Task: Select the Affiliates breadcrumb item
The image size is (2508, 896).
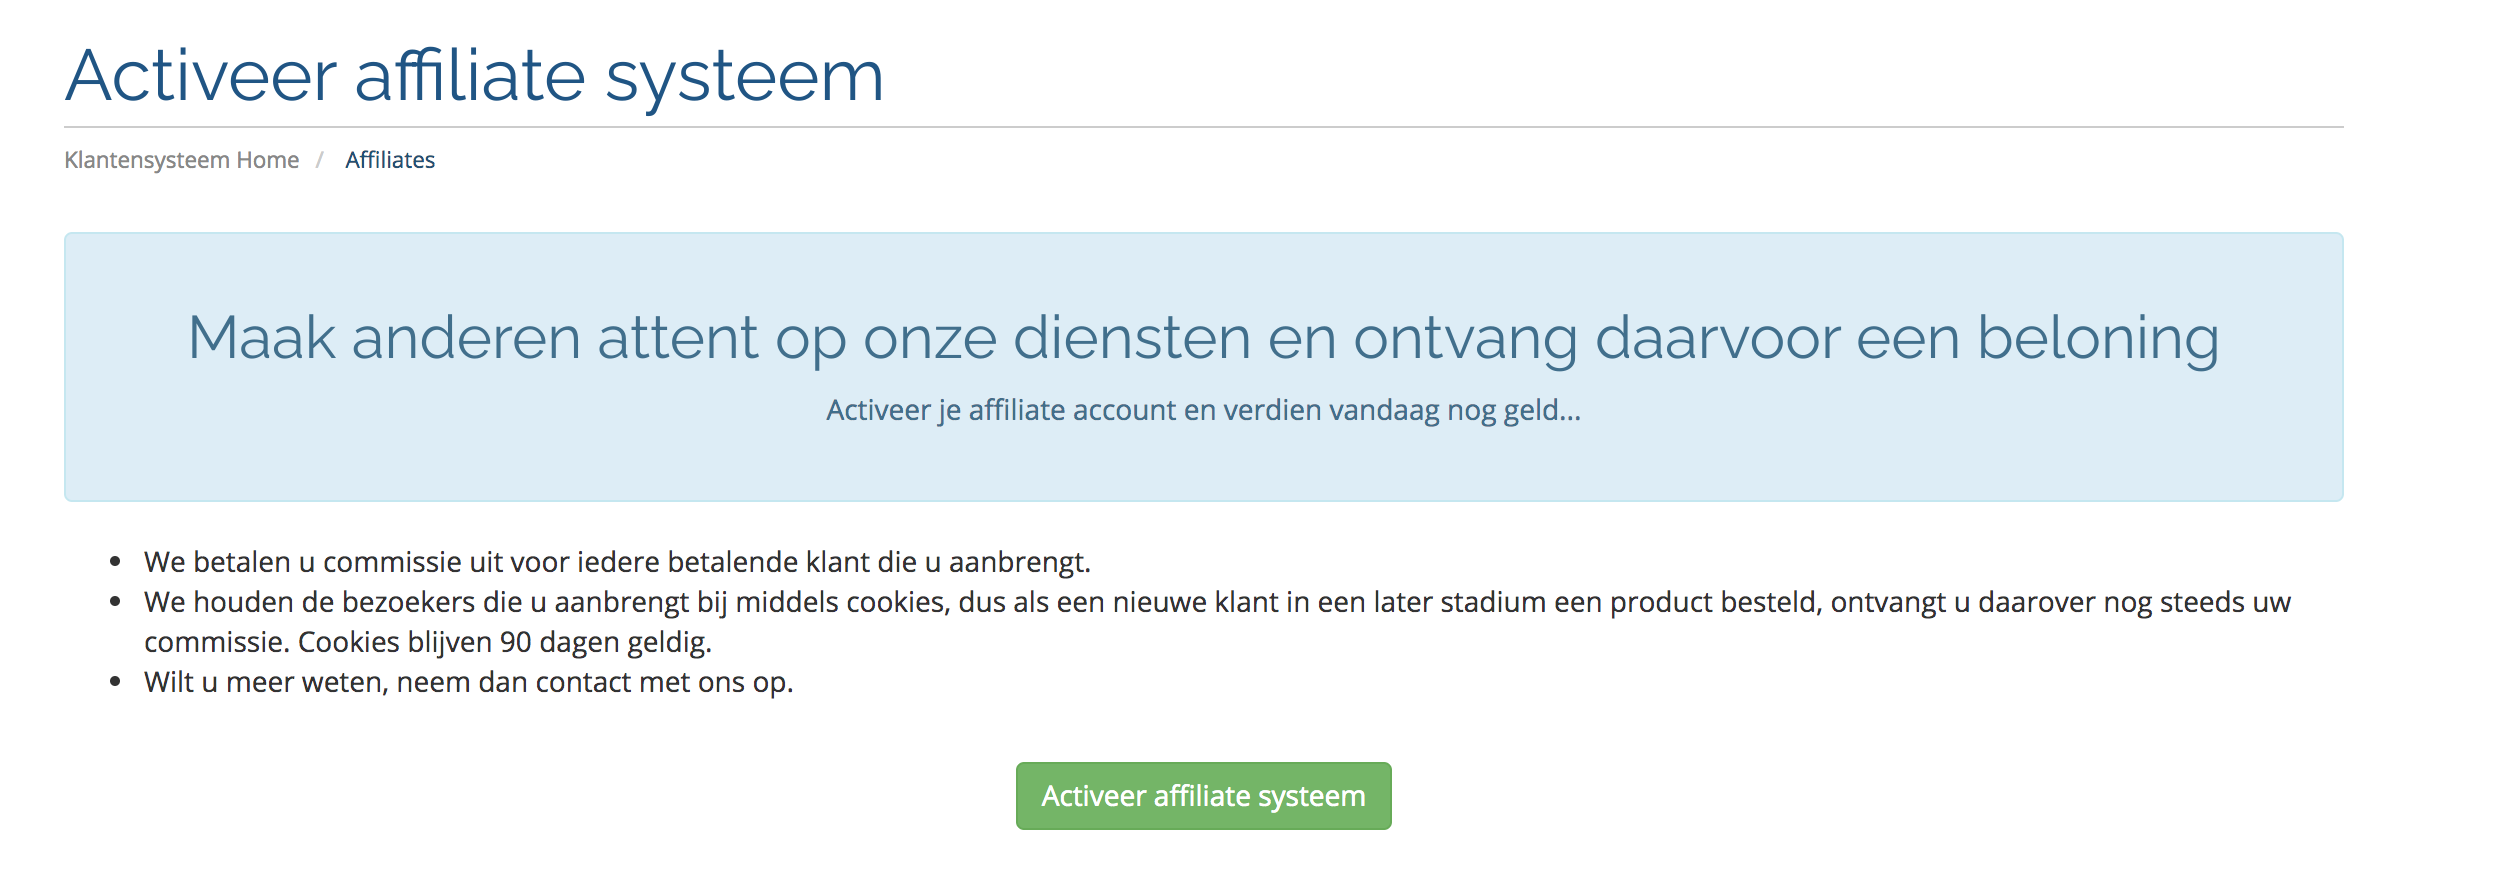Action: [390, 160]
